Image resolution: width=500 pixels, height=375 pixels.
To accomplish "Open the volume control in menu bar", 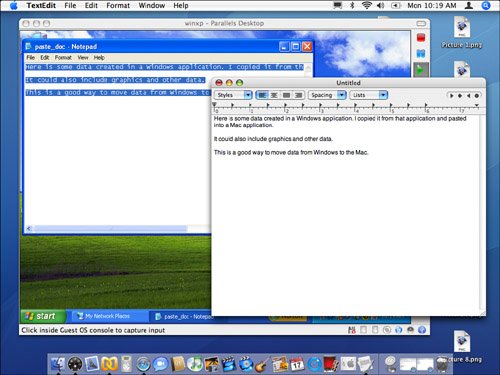I will pyautogui.click(x=380, y=5).
